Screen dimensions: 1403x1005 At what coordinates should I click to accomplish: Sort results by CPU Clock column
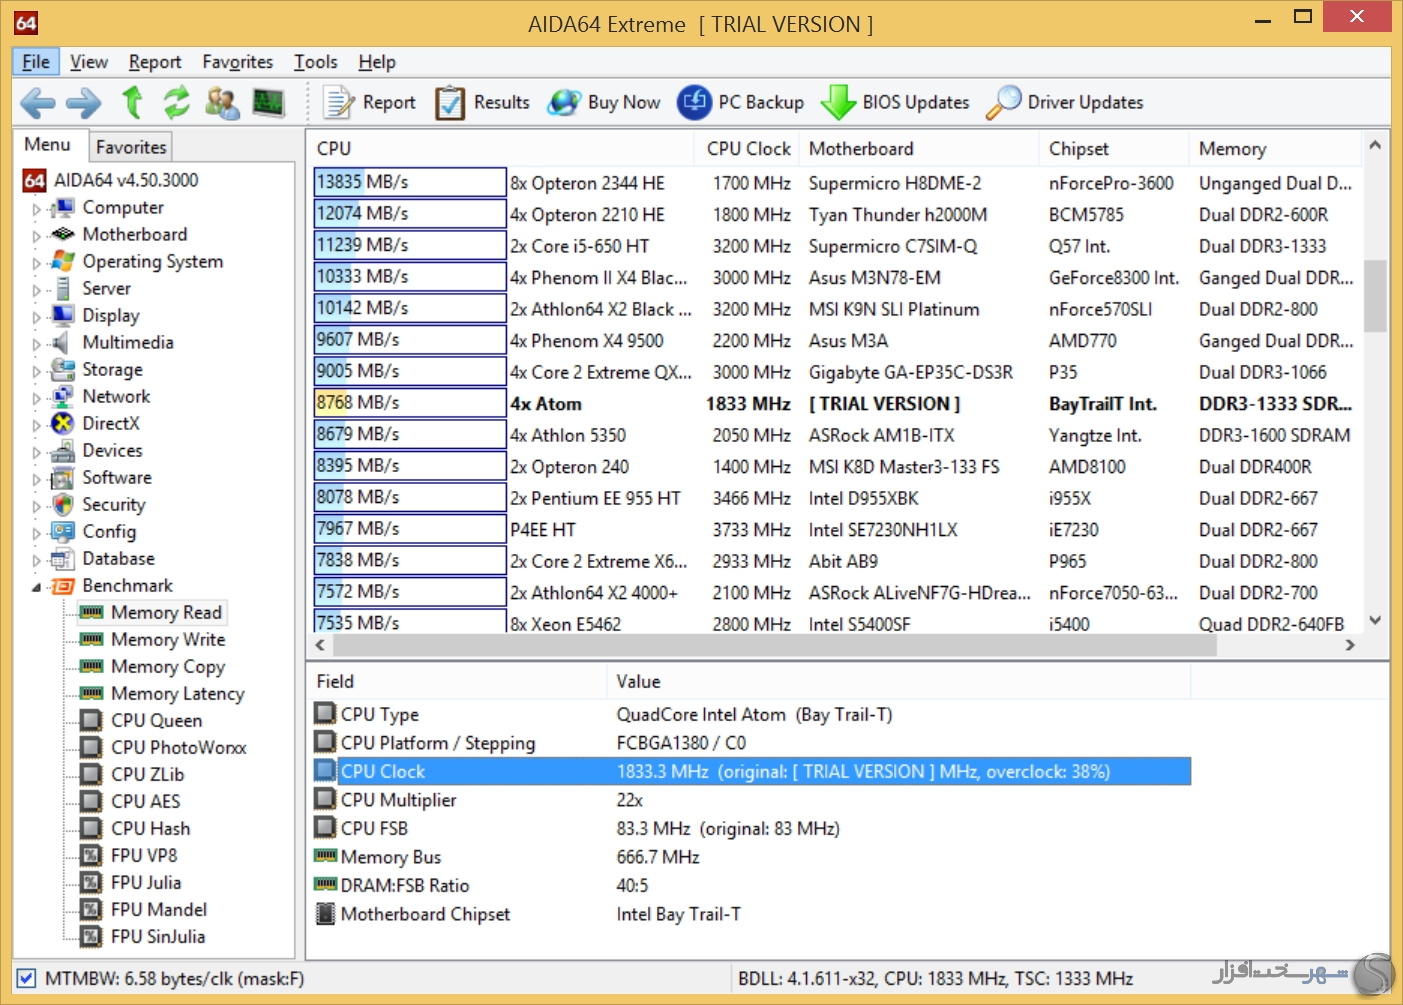pyautogui.click(x=748, y=148)
